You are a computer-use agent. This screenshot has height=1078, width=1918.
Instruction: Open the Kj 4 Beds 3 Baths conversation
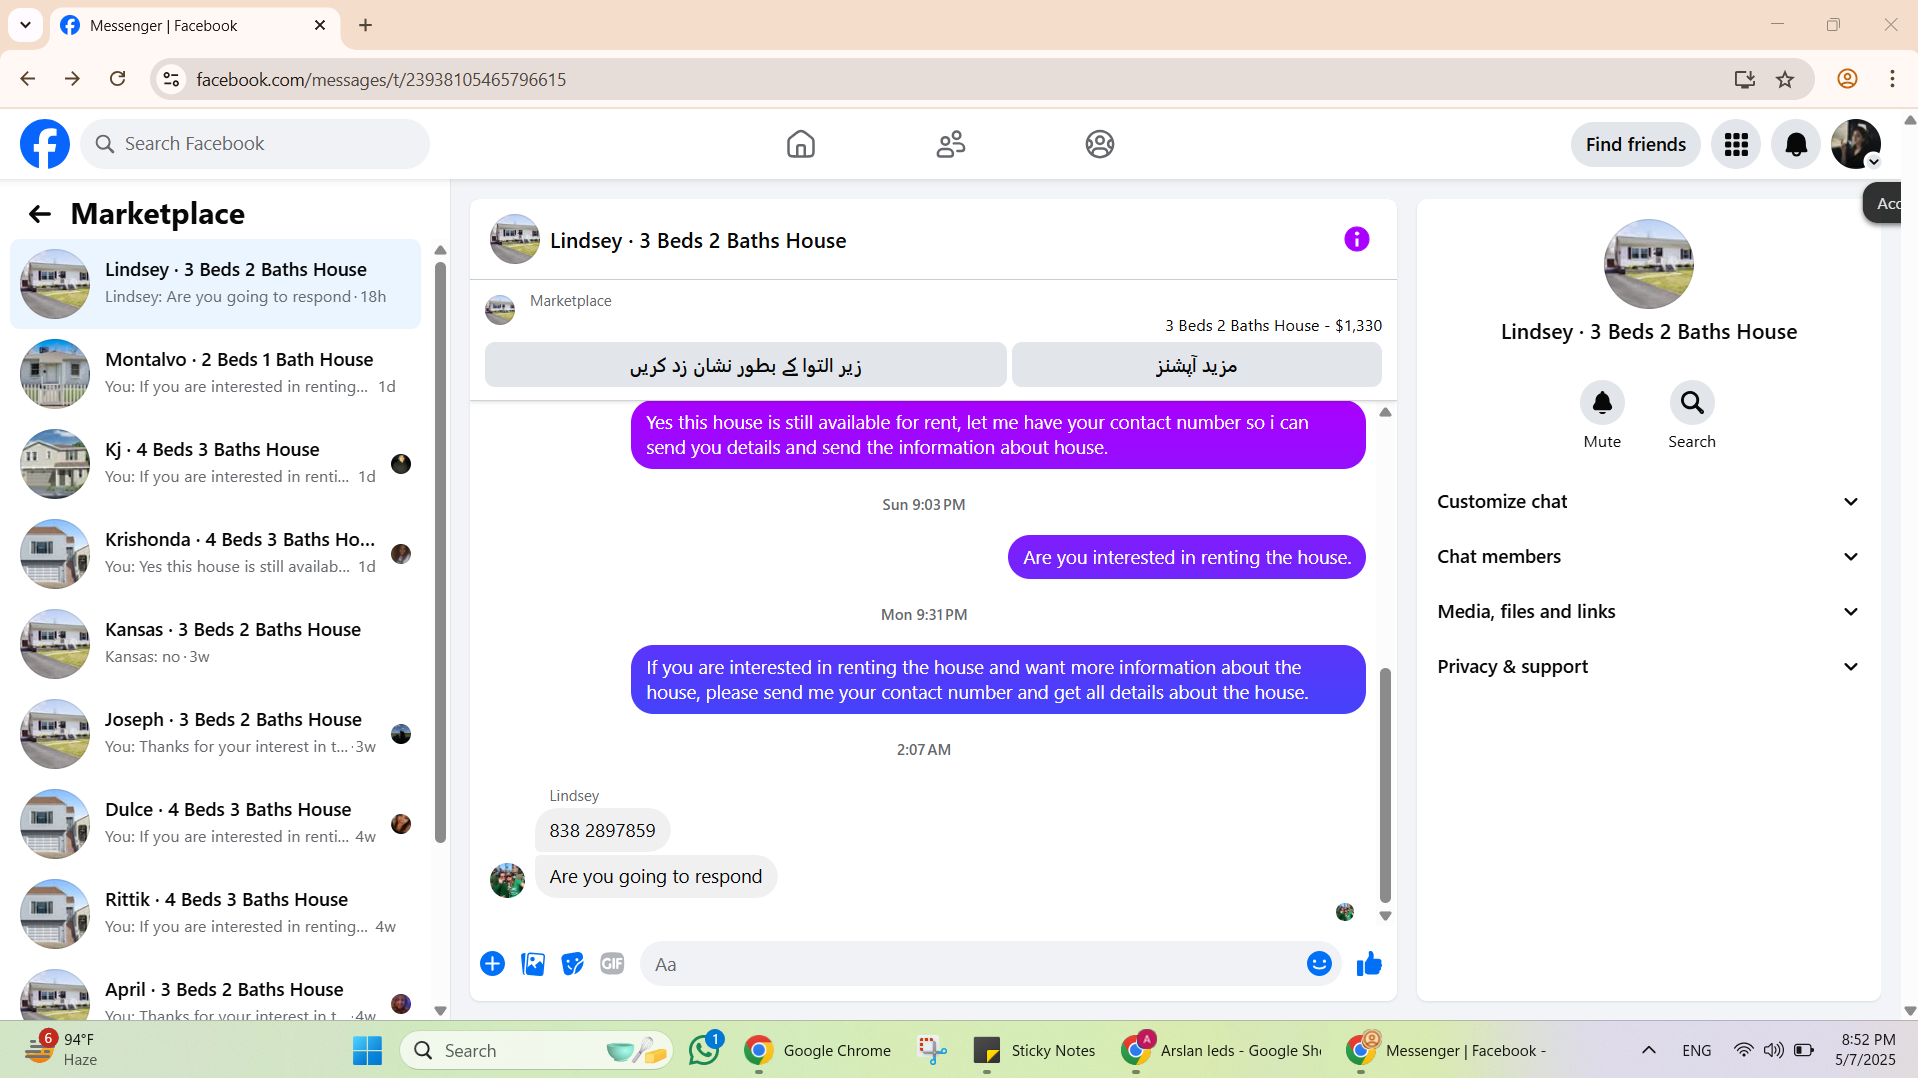coord(215,463)
